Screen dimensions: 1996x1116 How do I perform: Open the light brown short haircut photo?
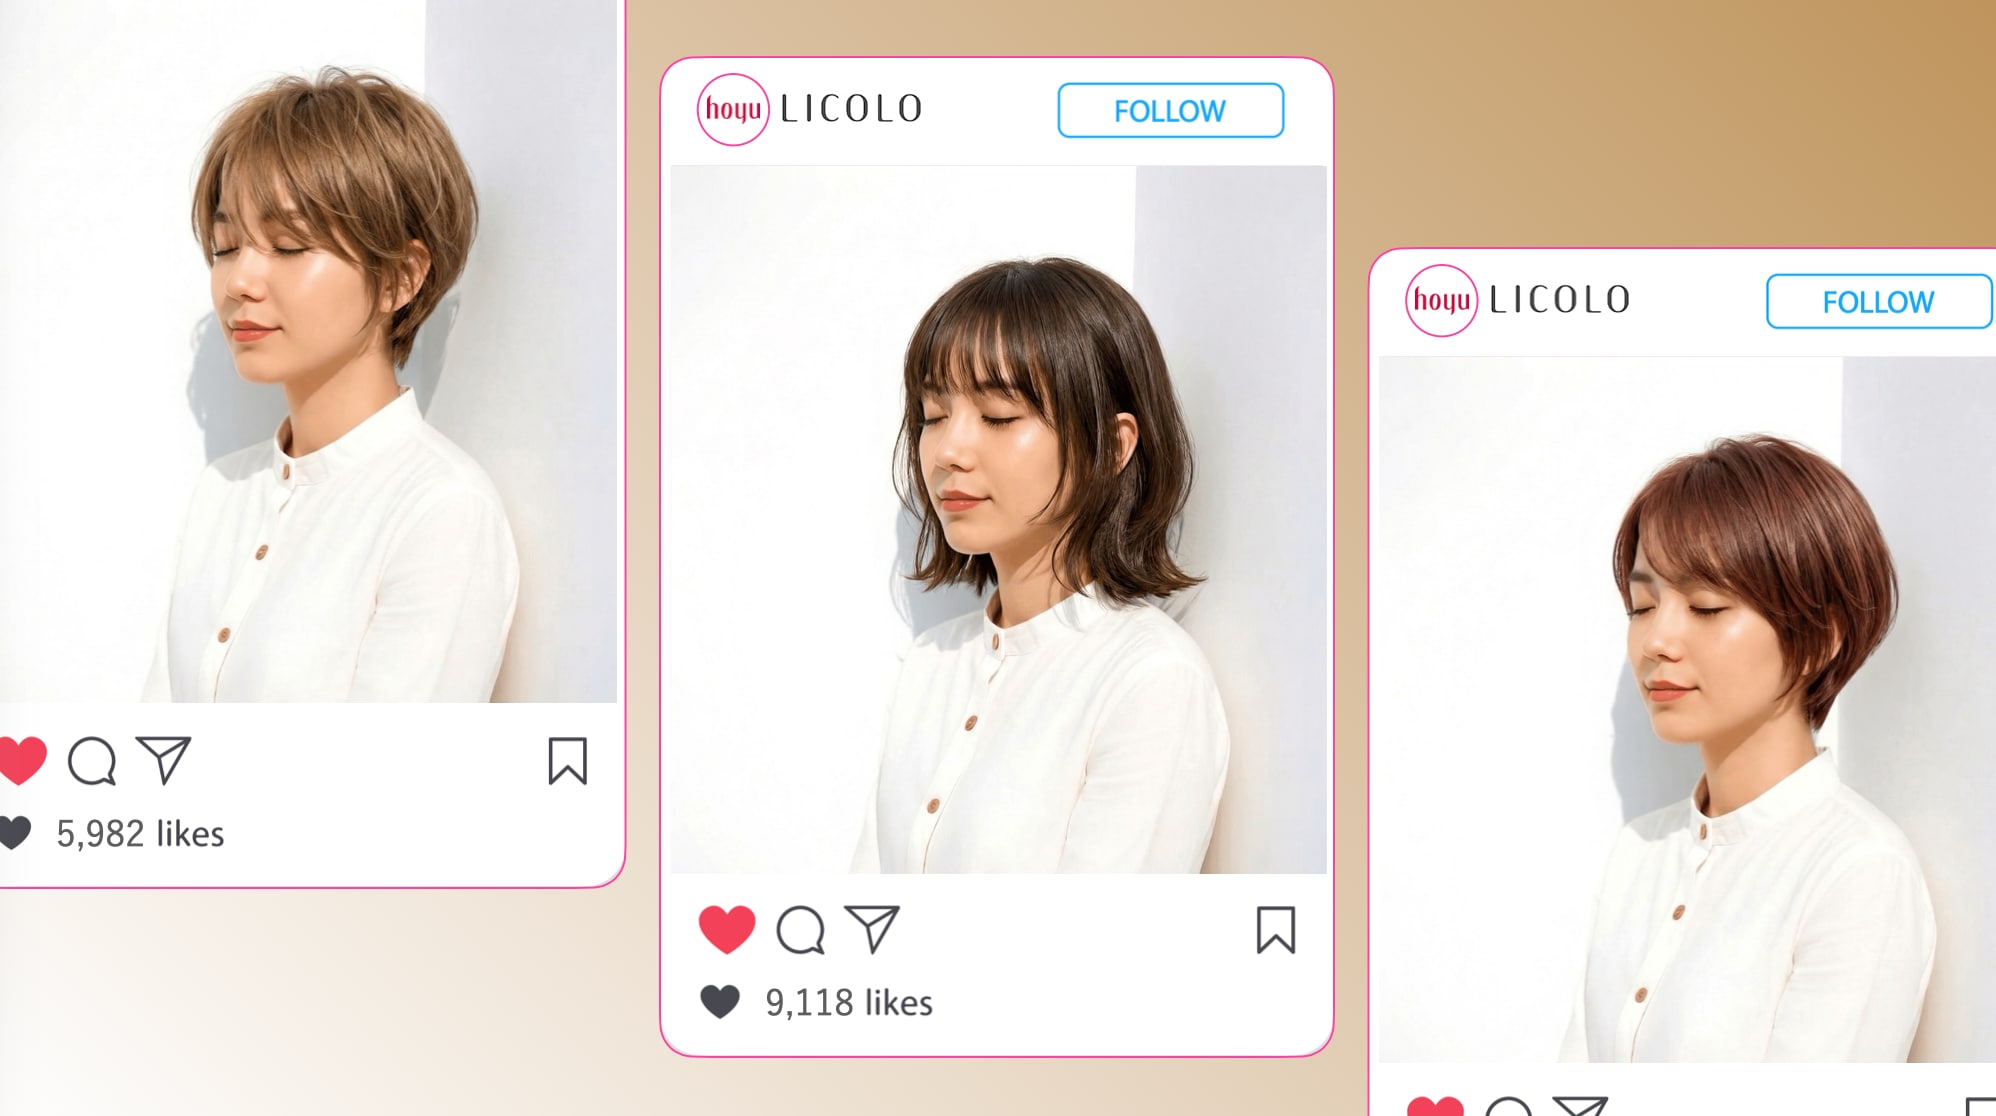308,351
